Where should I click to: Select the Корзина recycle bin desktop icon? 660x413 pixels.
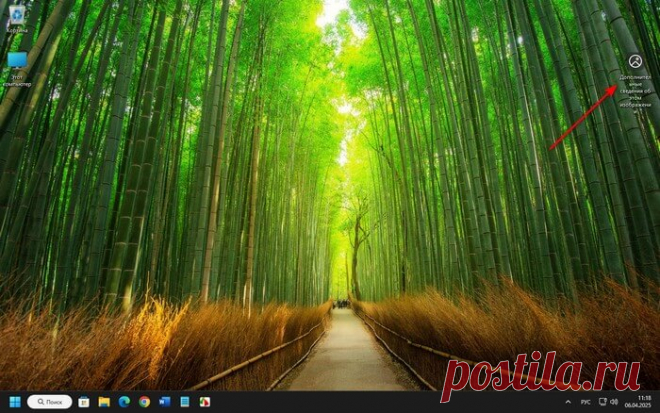[17, 14]
